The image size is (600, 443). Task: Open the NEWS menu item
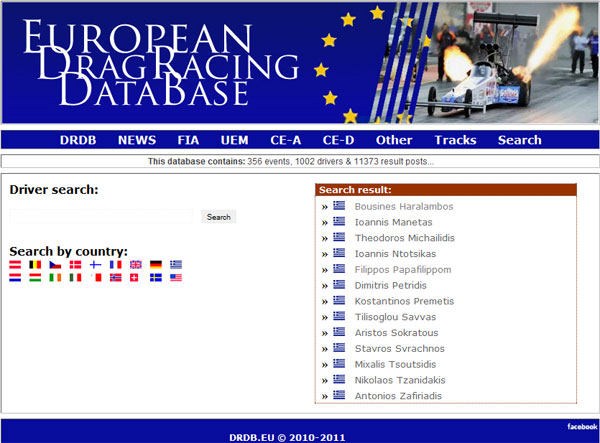(x=137, y=140)
